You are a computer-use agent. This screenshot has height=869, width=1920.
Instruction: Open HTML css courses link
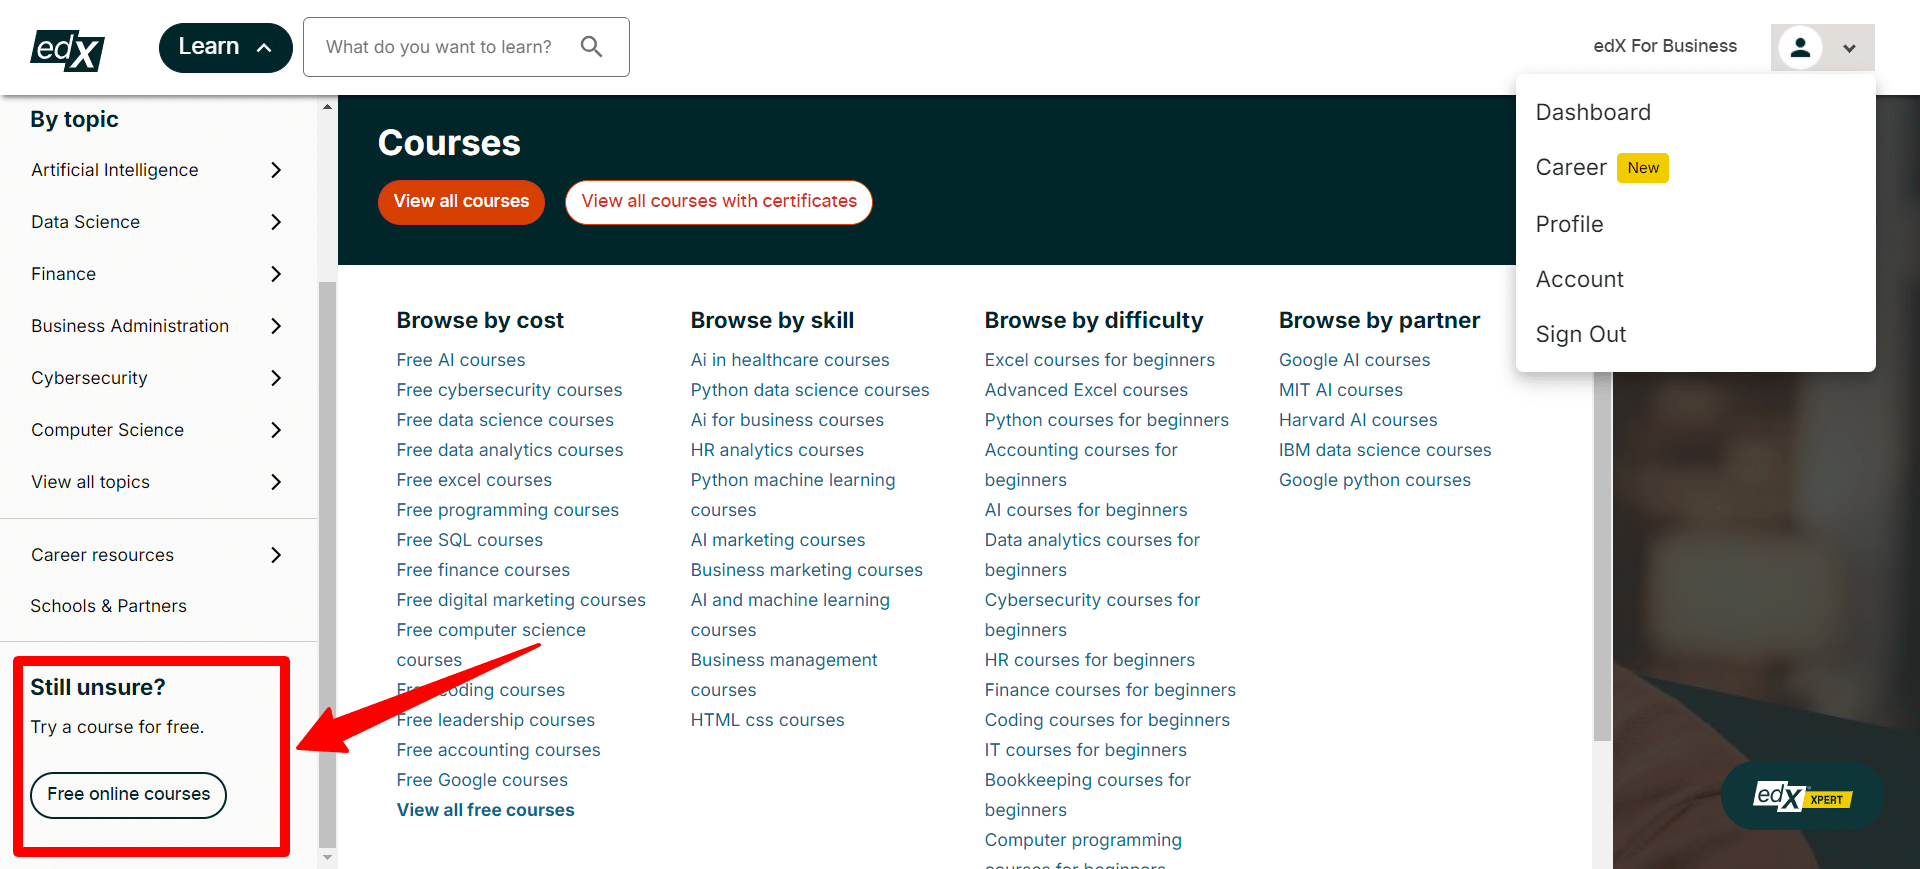click(767, 720)
